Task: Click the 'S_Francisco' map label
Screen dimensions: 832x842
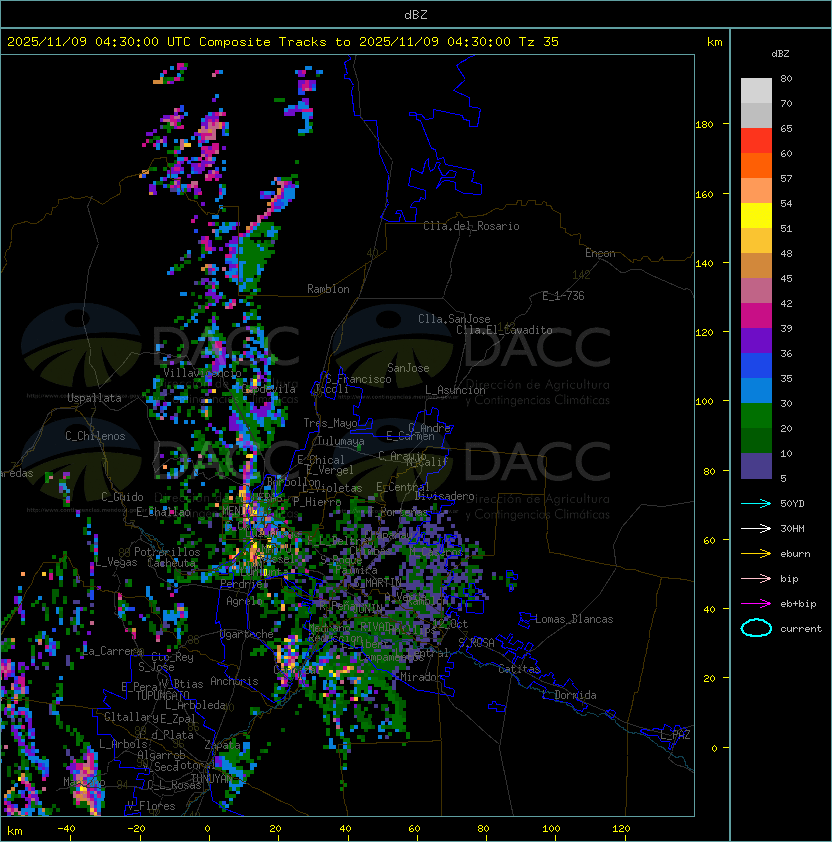Action: [358, 379]
